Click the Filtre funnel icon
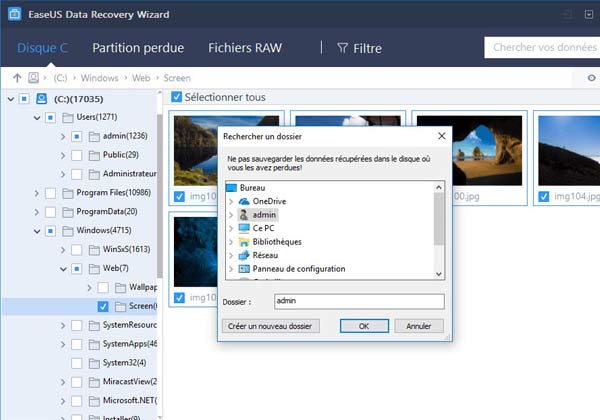600x420 pixels. click(342, 48)
